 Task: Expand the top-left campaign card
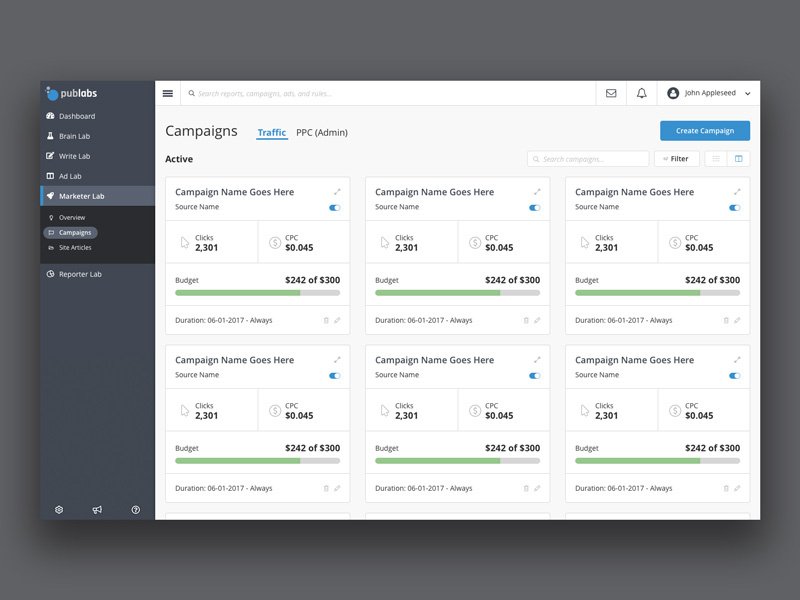coord(337,192)
